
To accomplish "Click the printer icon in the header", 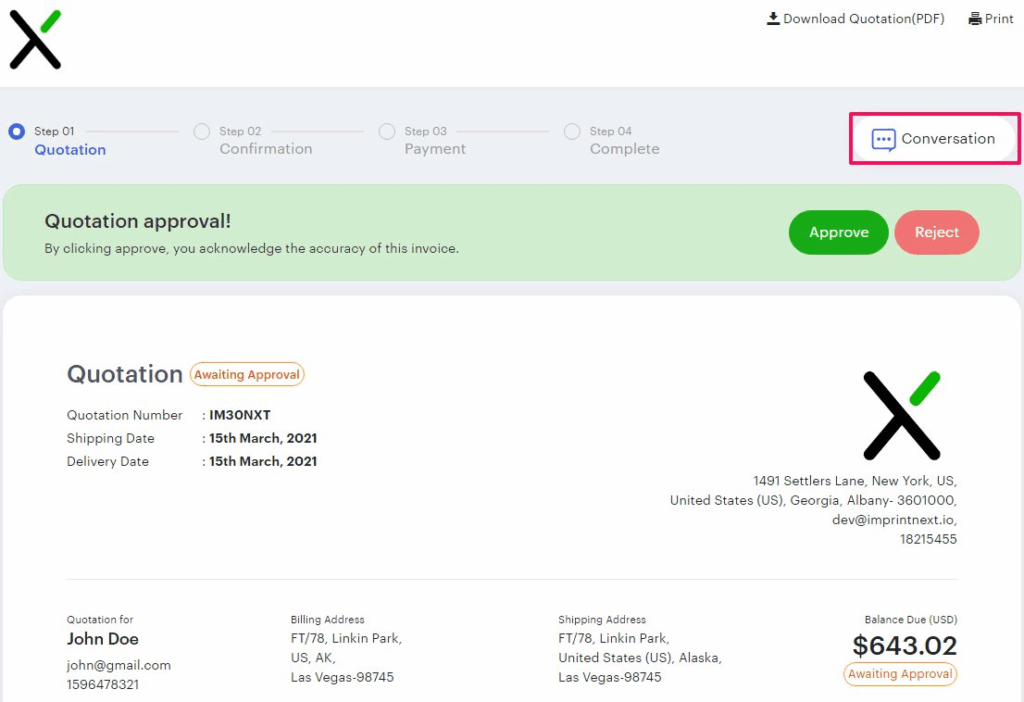I will tap(975, 19).
